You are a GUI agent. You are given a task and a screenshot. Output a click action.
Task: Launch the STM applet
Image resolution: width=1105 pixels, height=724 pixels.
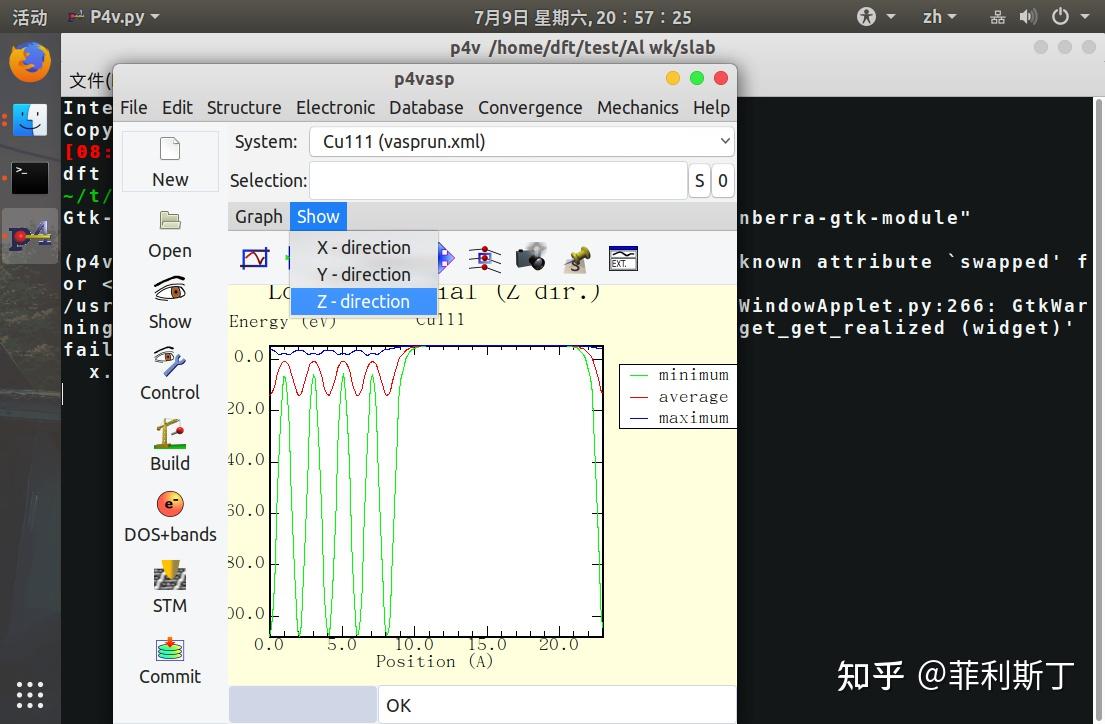pos(170,575)
